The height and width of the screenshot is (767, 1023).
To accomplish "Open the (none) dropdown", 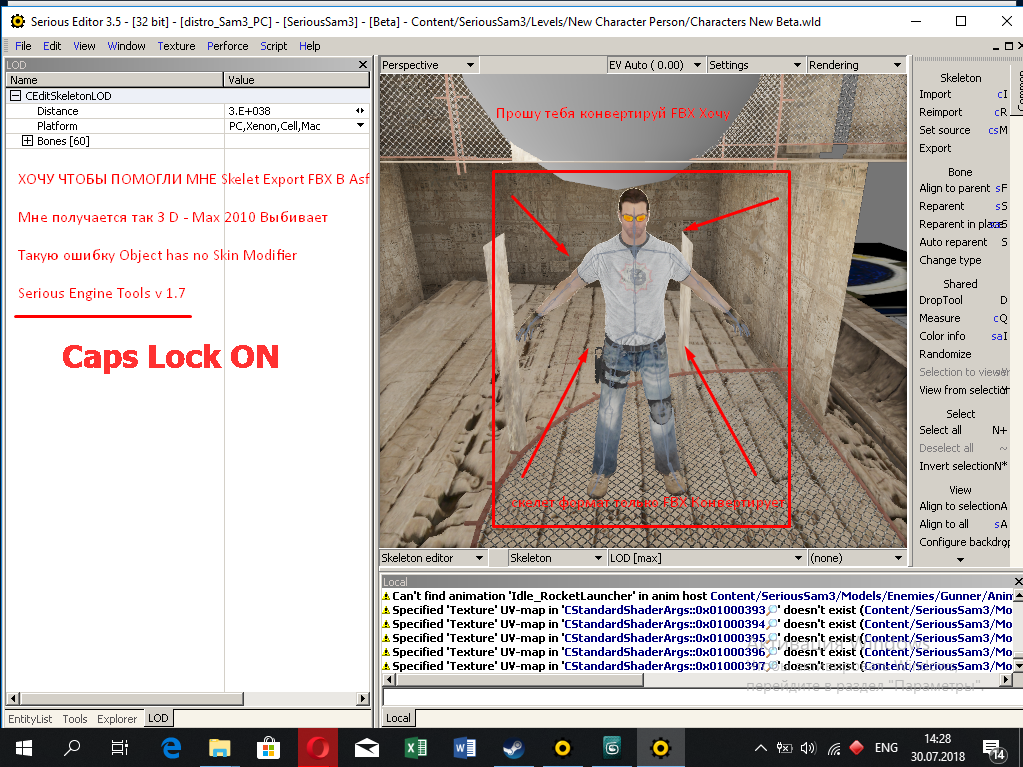I will click(856, 558).
